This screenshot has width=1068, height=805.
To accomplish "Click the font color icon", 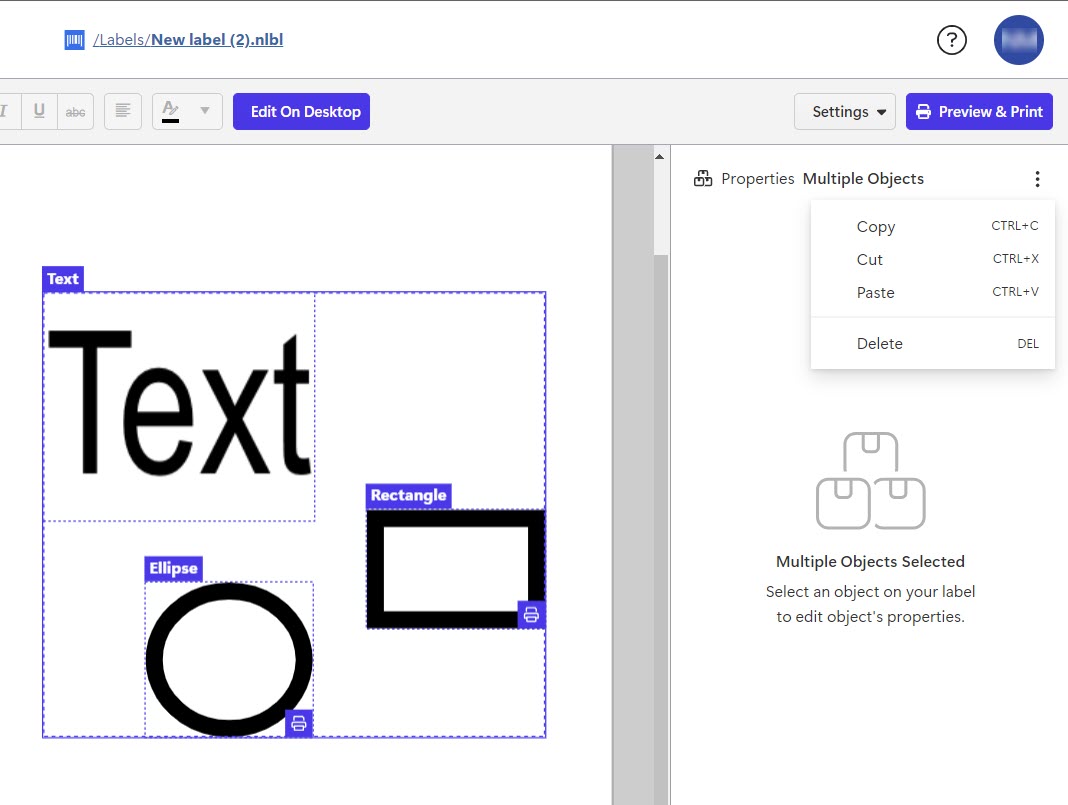I will 170,111.
